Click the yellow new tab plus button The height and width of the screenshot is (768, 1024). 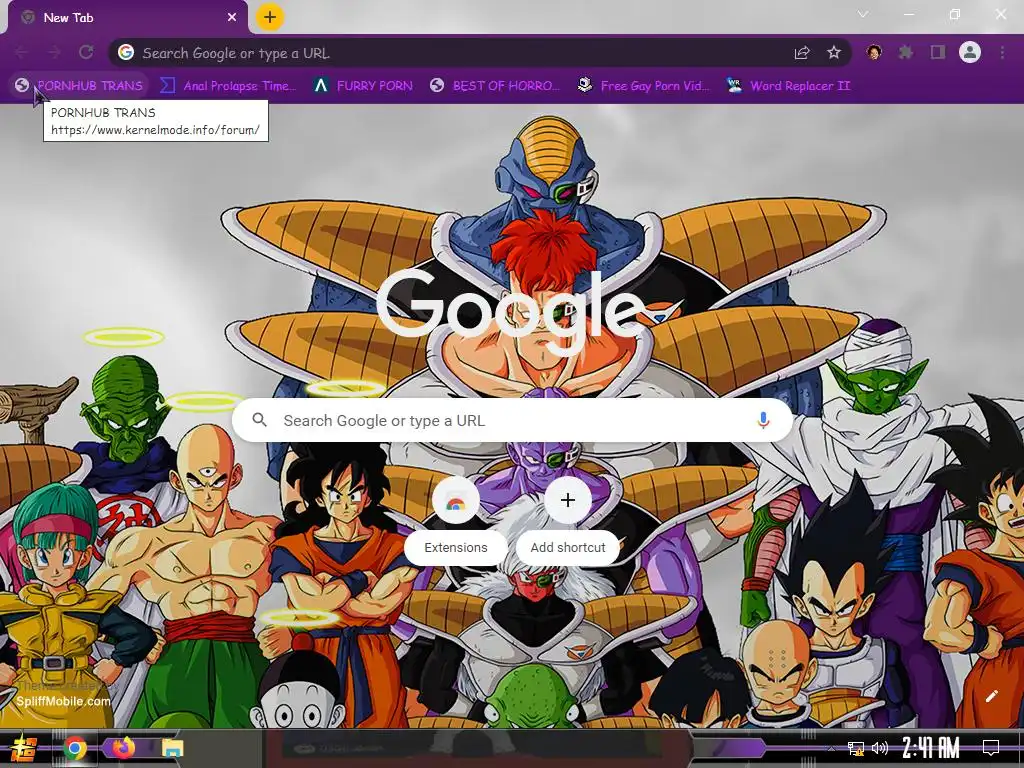(x=270, y=17)
